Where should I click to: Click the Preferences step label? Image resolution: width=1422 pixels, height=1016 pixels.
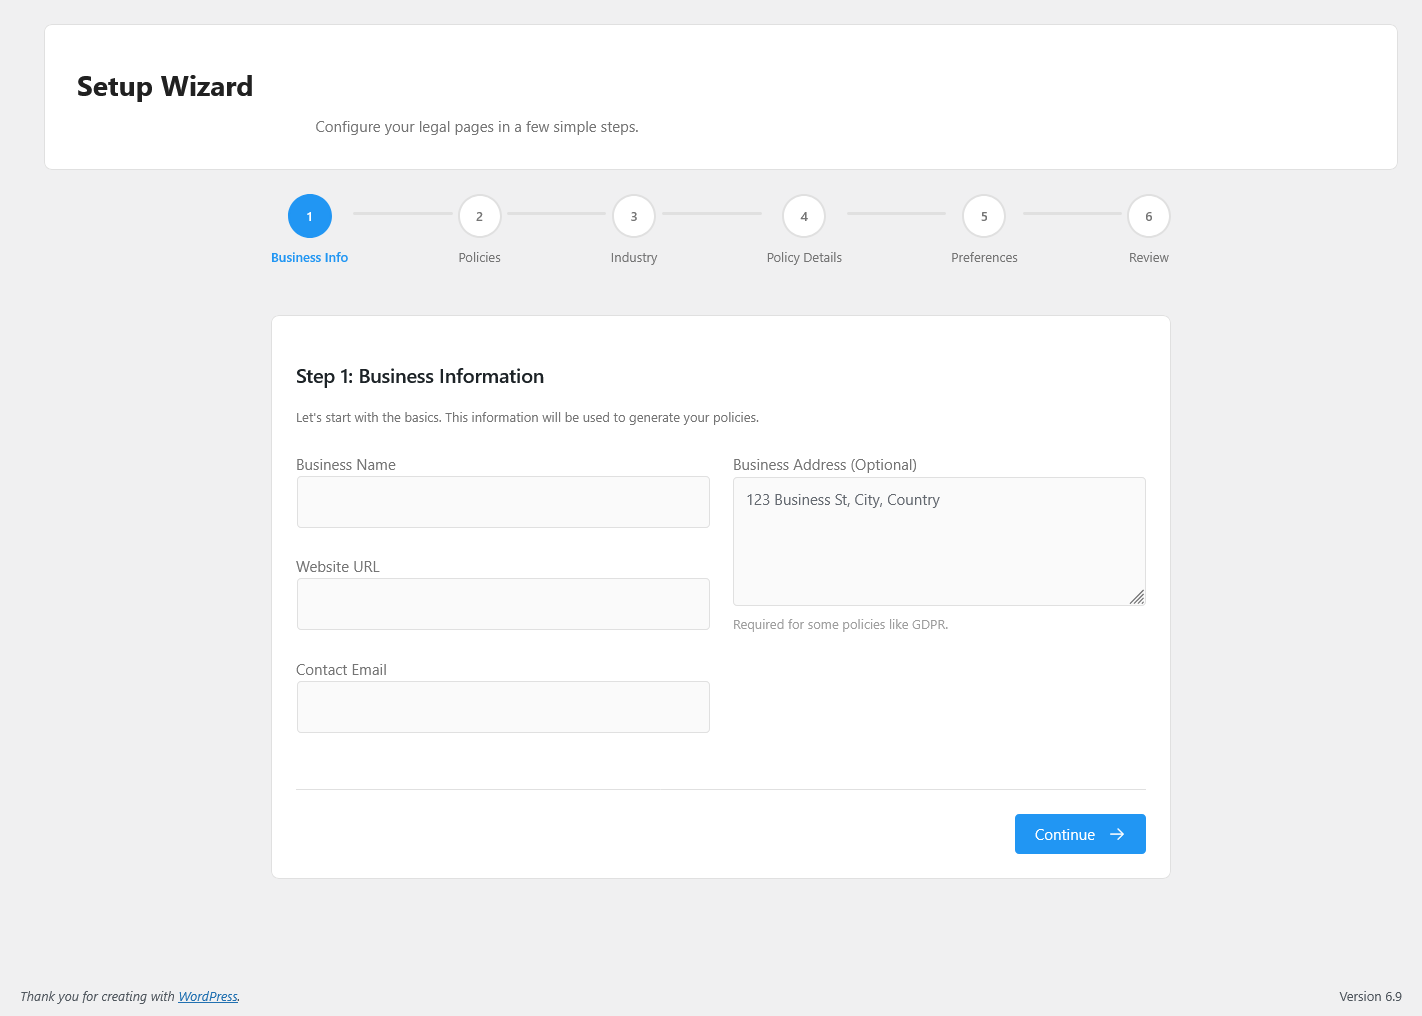(984, 258)
